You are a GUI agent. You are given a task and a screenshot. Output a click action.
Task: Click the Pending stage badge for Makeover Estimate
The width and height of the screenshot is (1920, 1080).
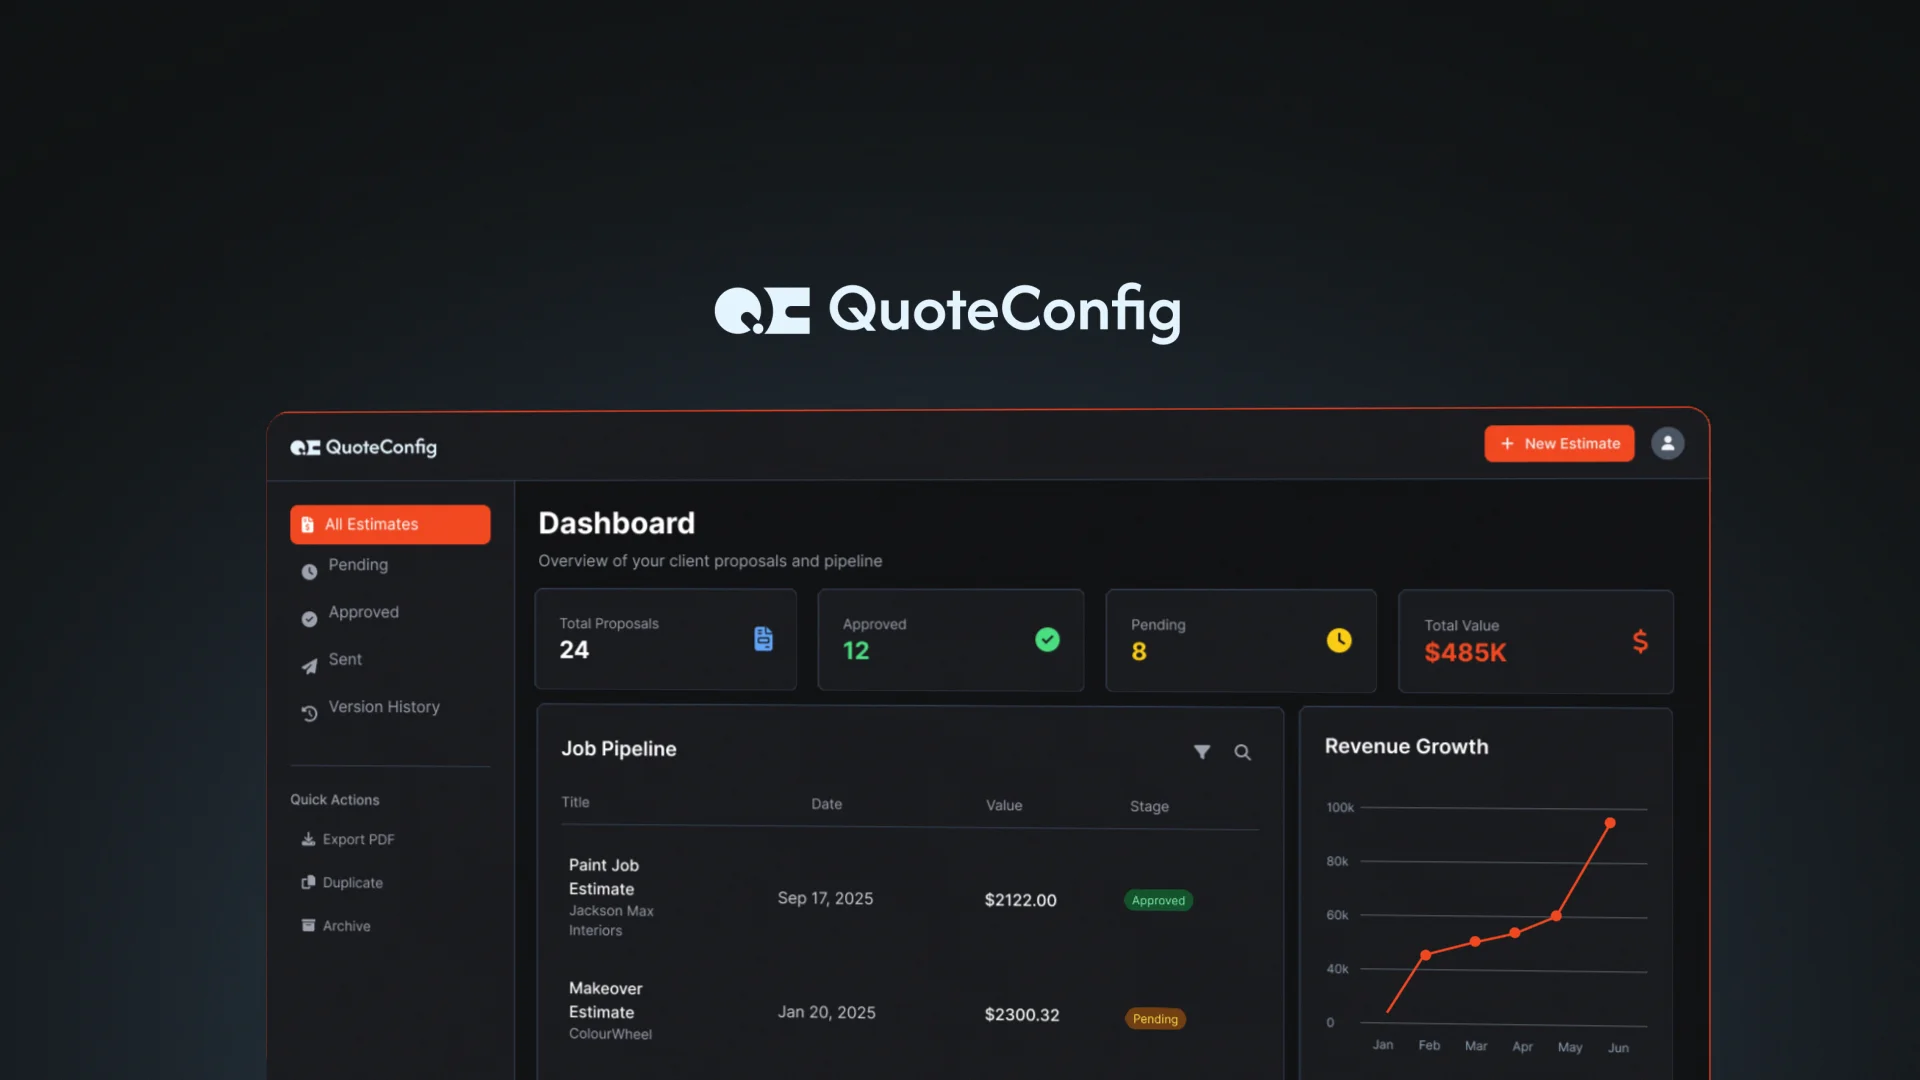(x=1155, y=1019)
